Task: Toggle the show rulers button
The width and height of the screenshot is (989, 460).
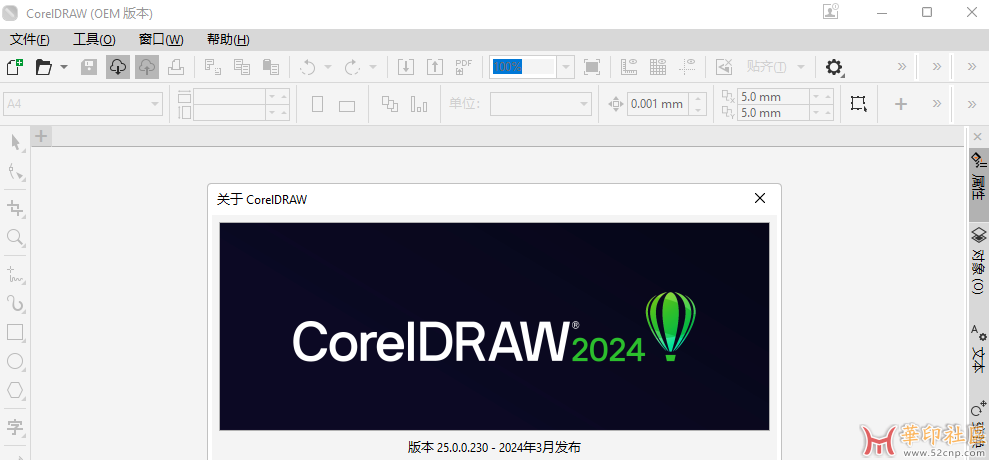Action: [x=629, y=67]
